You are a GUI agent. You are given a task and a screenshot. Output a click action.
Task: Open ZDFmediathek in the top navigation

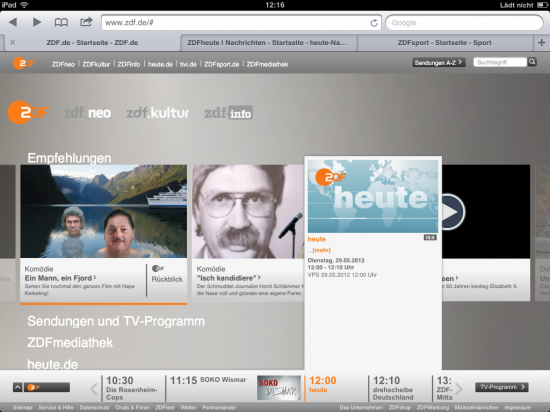[x=267, y=65]
